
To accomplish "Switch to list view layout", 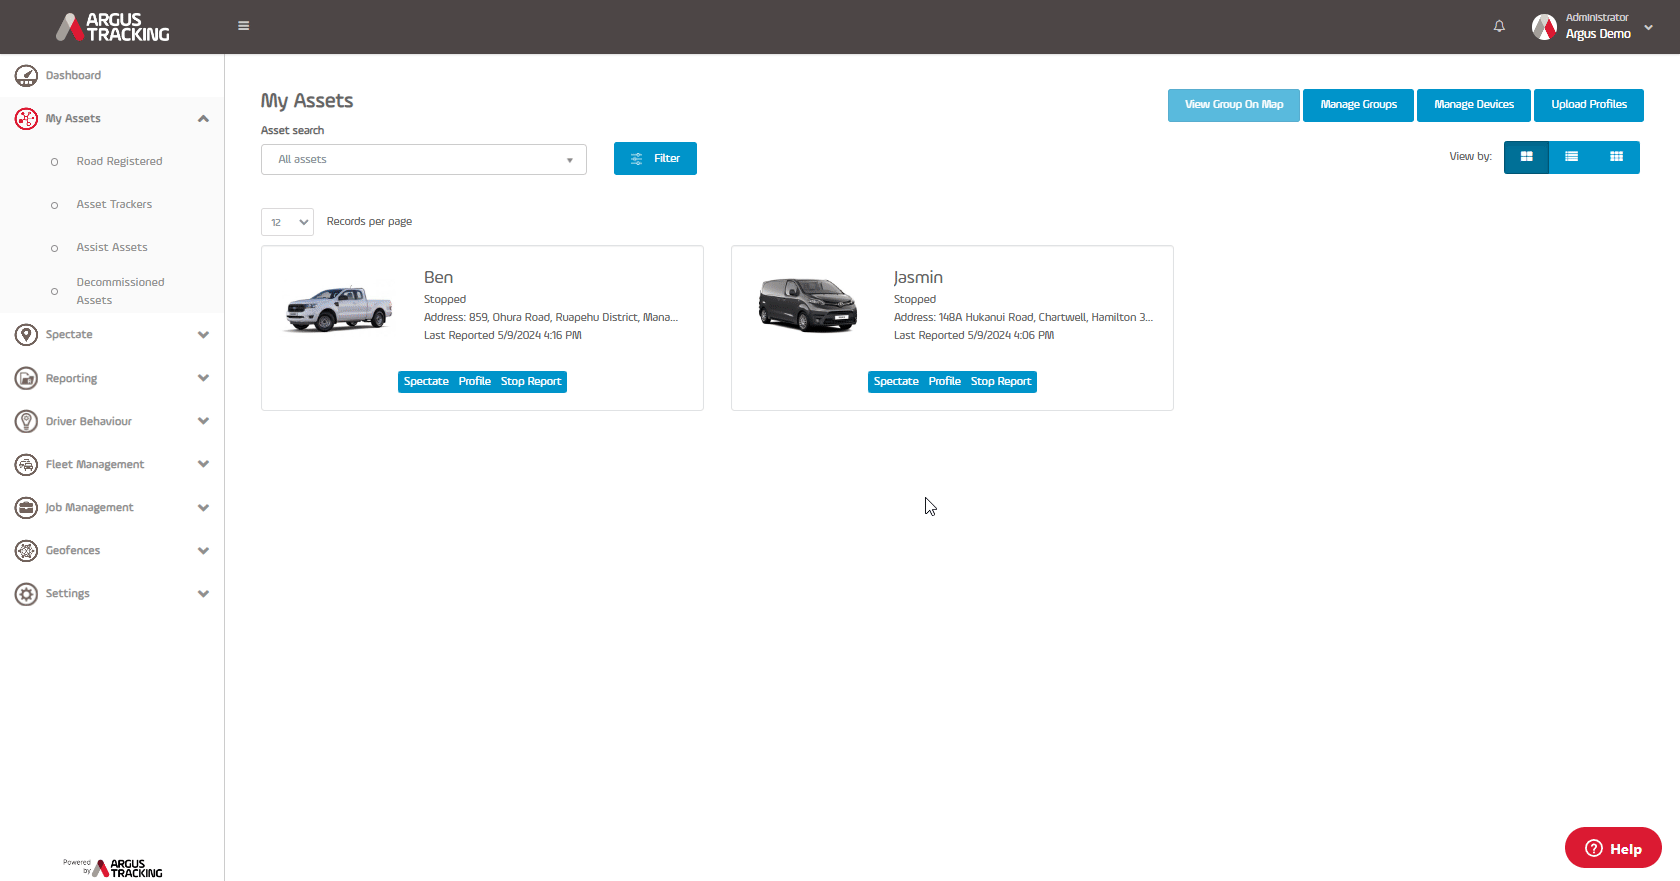I will pos(1571,157).
